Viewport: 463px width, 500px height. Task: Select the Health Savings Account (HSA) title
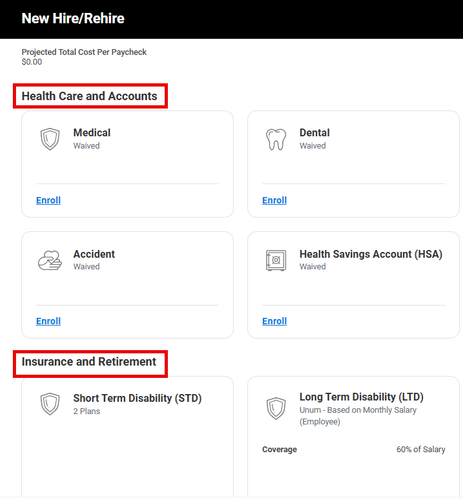371,254
